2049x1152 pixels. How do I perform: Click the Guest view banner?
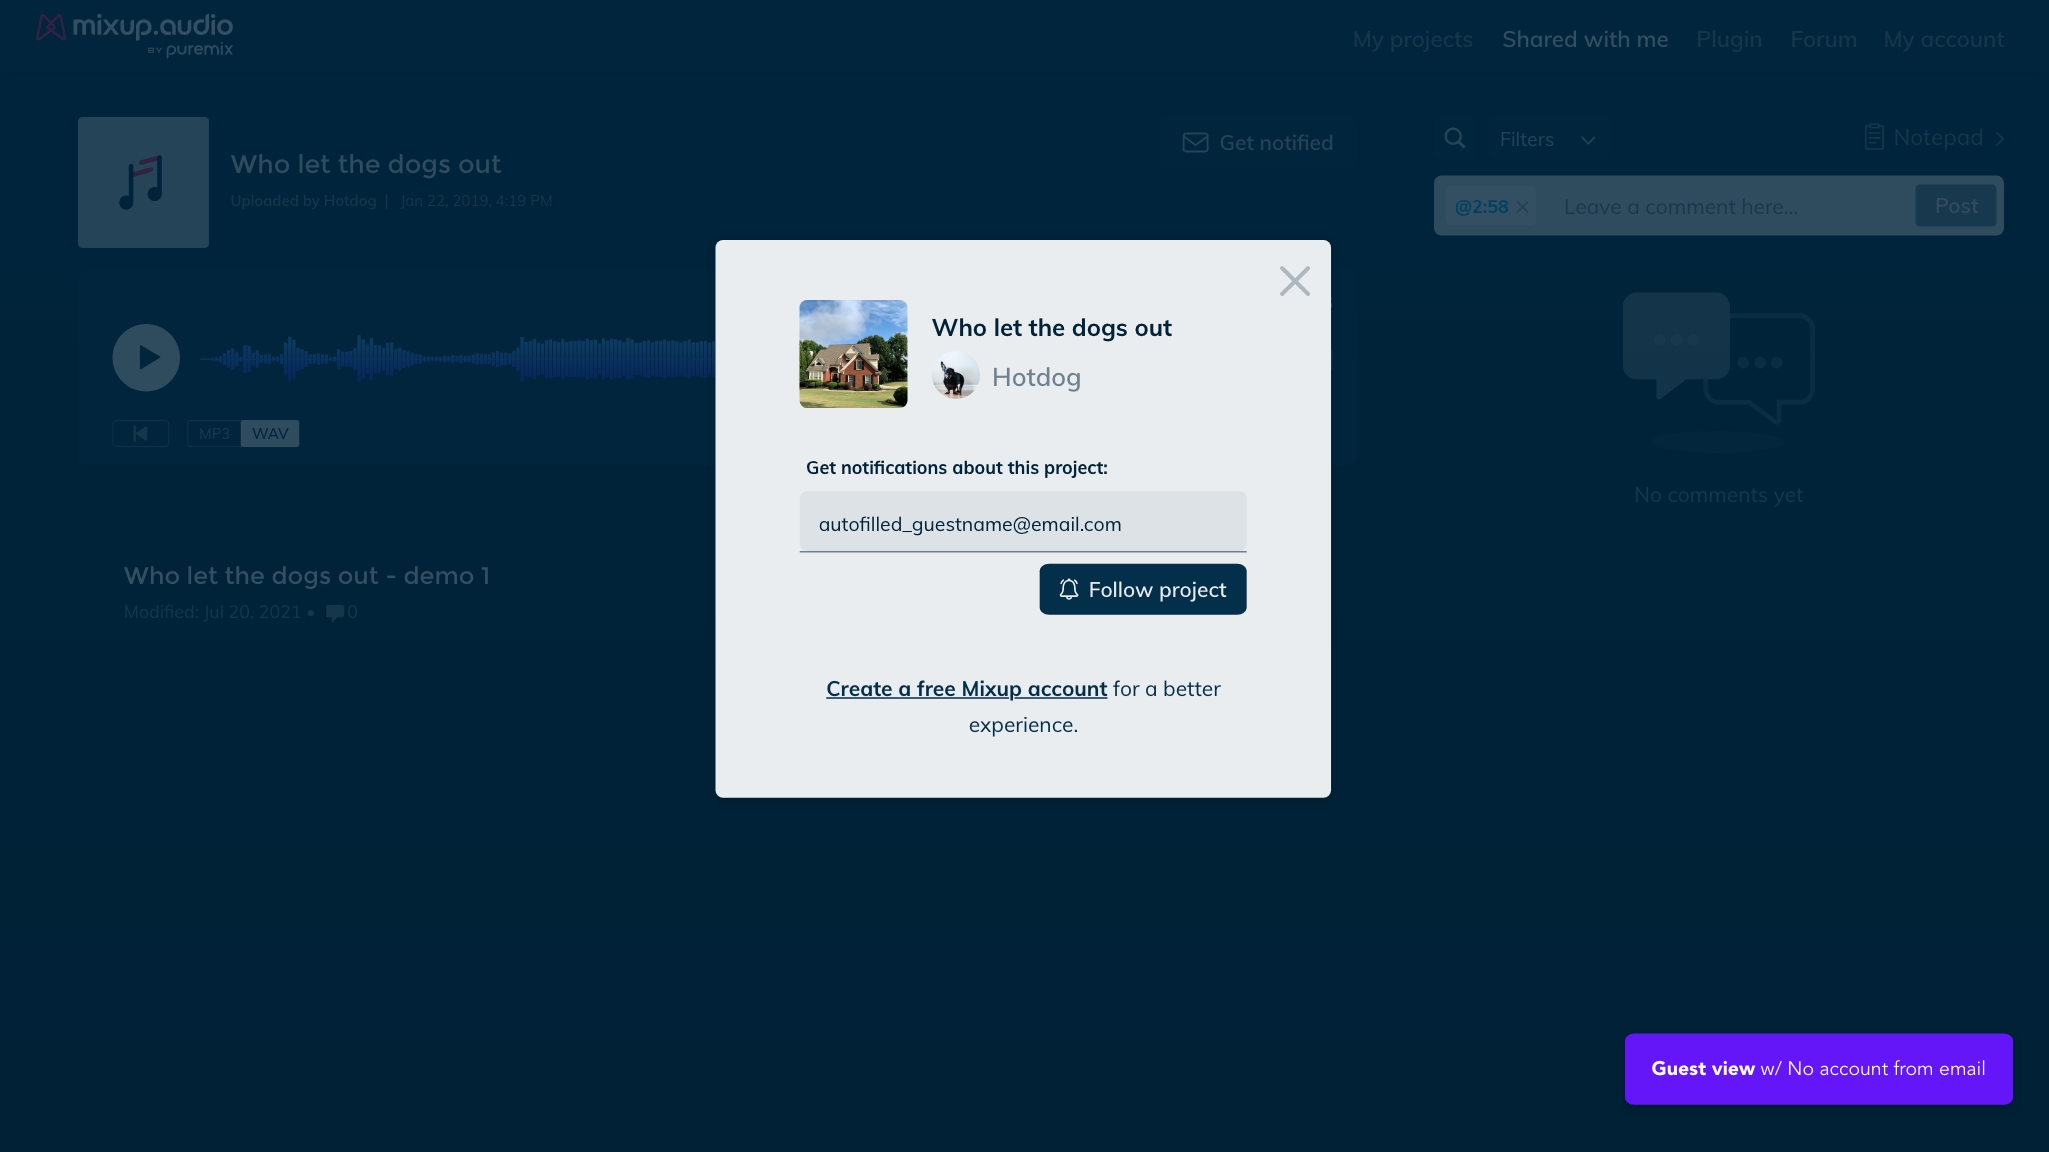[x=1818, y=1068]
